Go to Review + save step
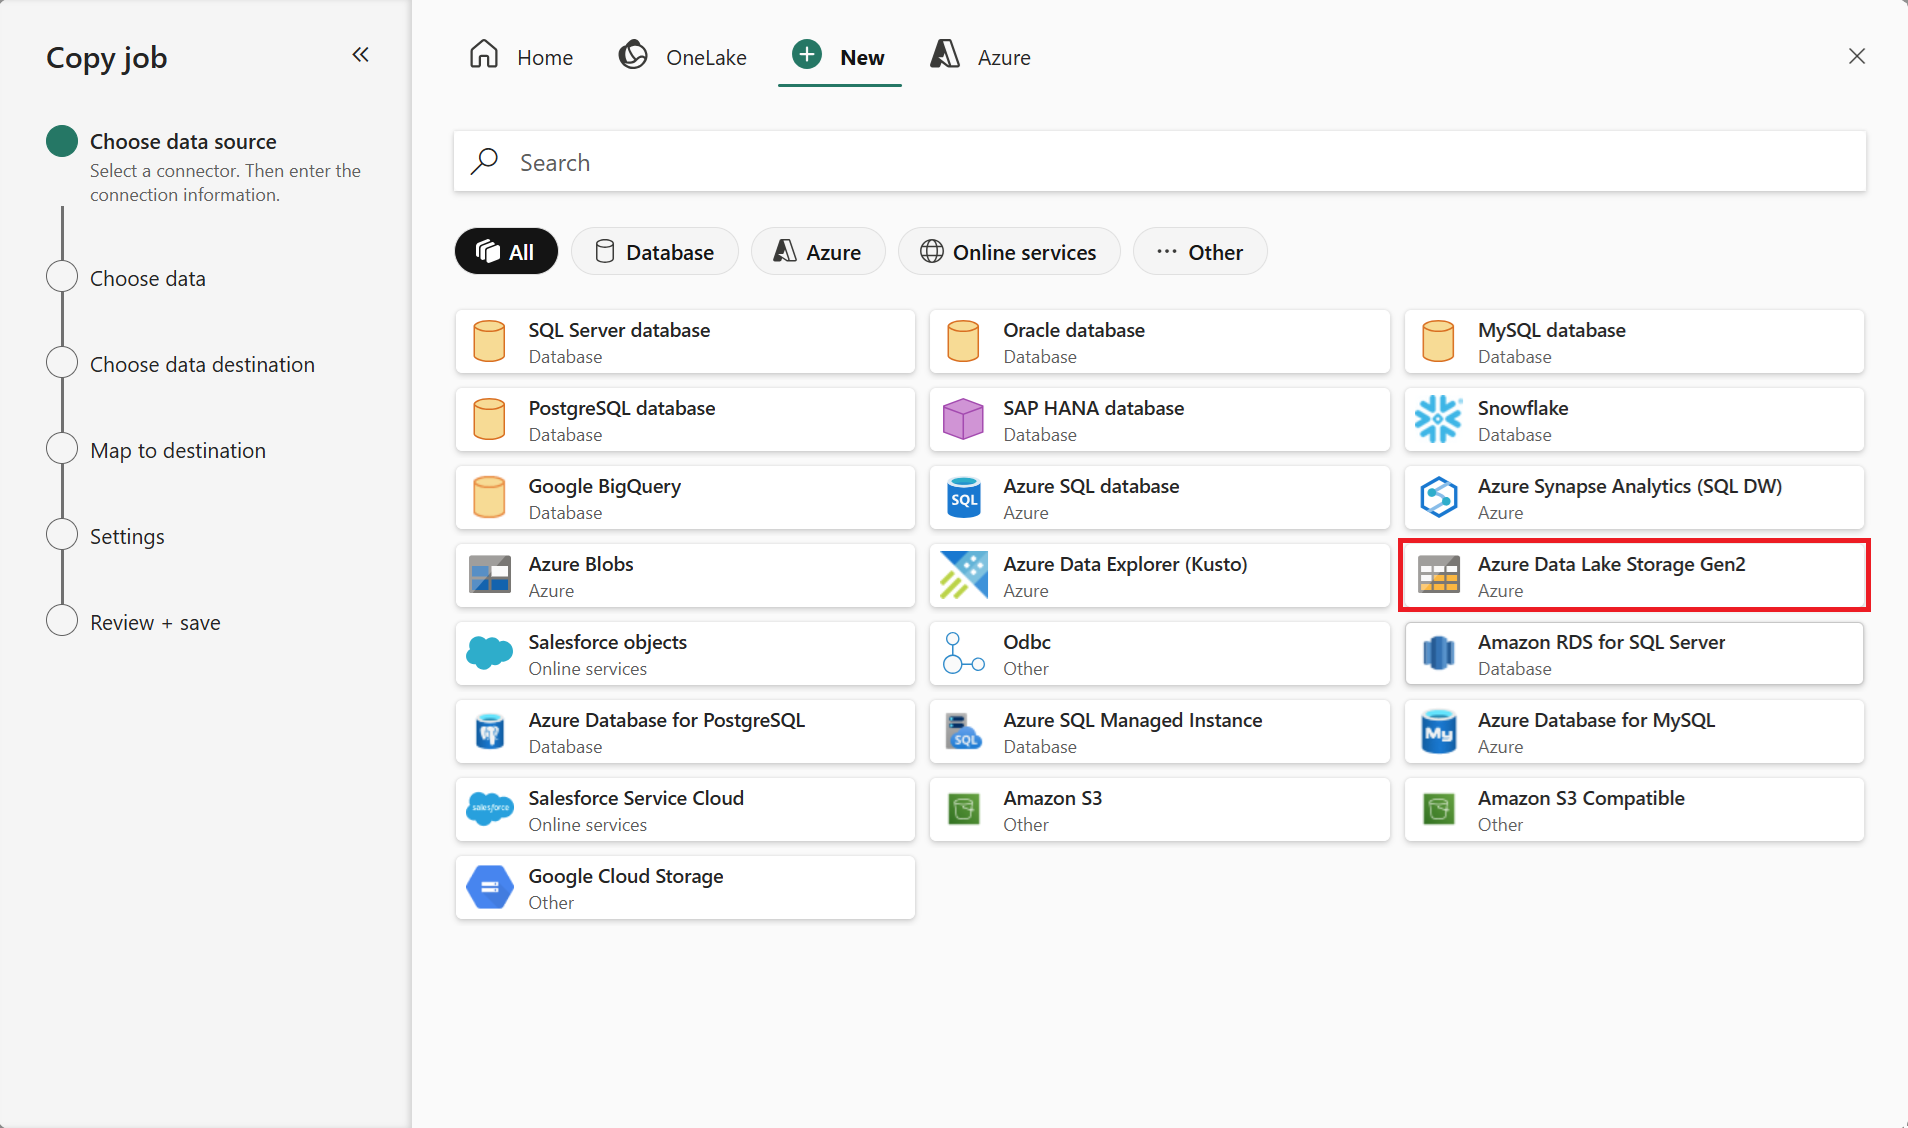This screenshot has height=1128, width=1908. pos(155,623)
